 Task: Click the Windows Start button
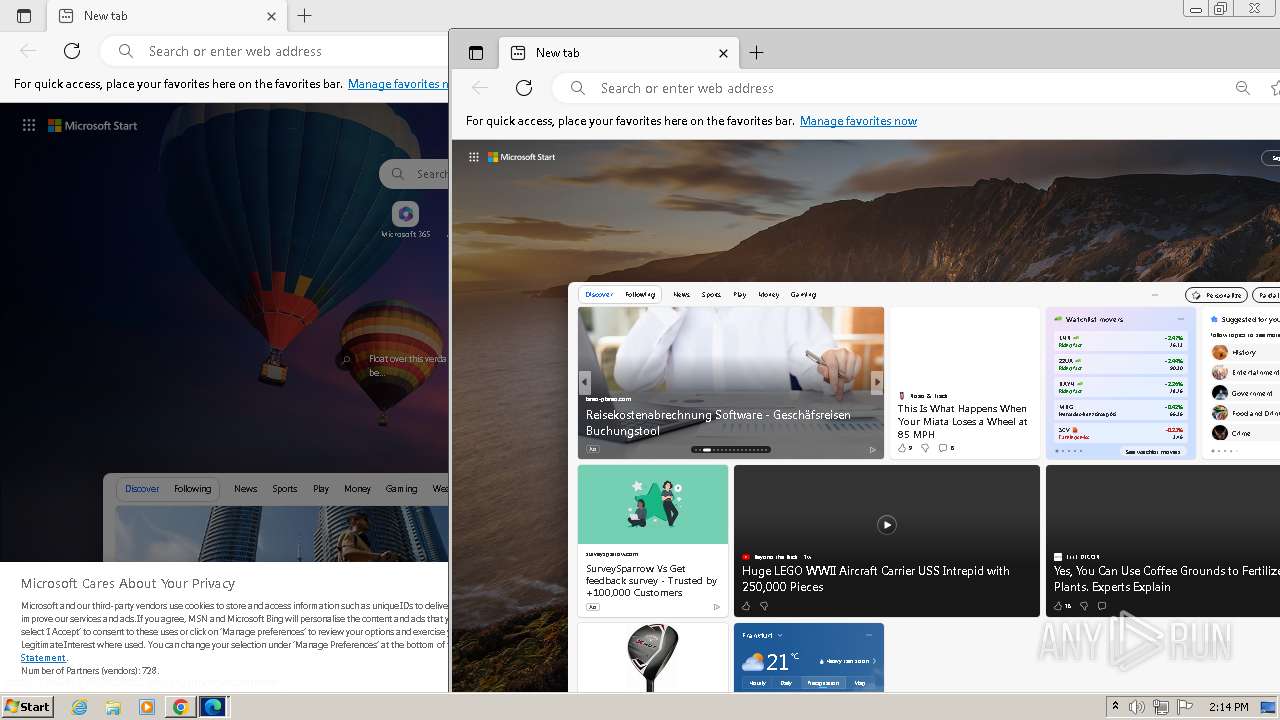pyautogui.click(x=27, y=706)
